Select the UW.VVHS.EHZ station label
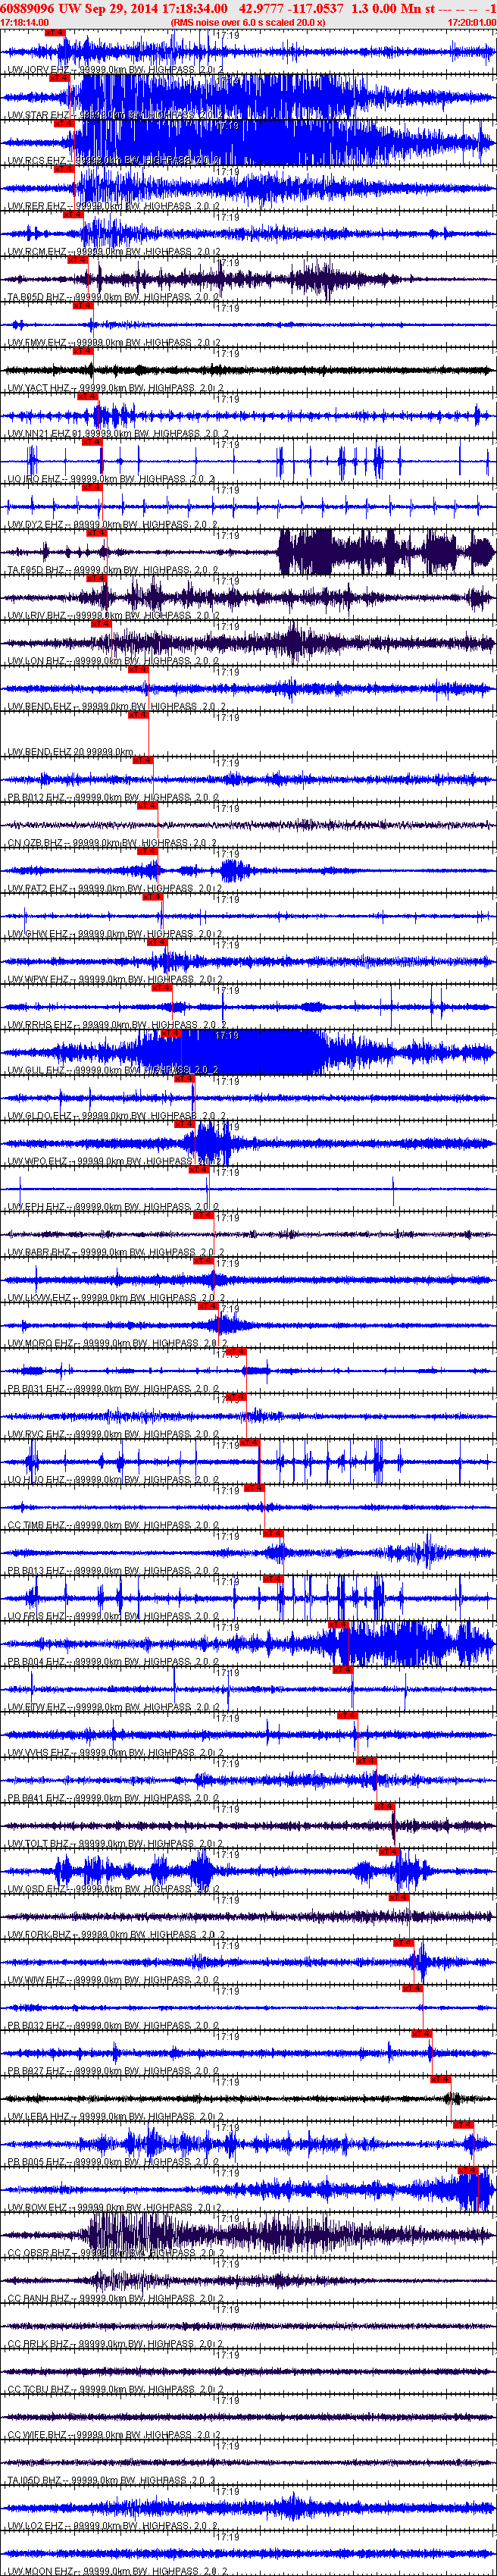Viewport: 497px width, 2576px height. 115,1753
